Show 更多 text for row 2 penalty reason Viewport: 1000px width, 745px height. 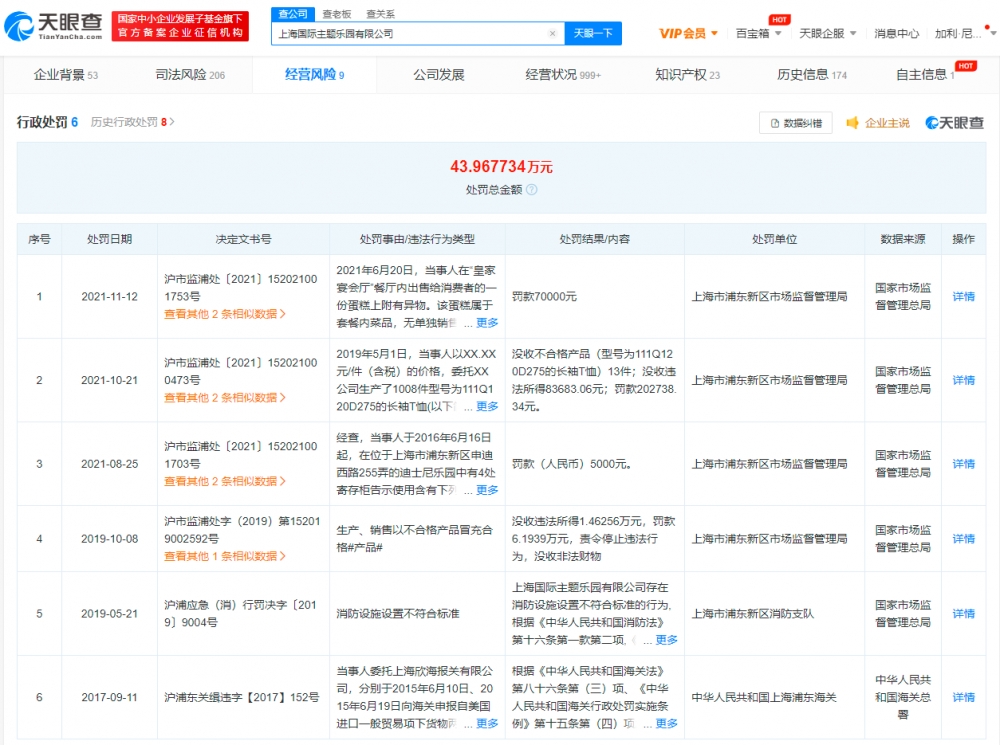(487, 406)
